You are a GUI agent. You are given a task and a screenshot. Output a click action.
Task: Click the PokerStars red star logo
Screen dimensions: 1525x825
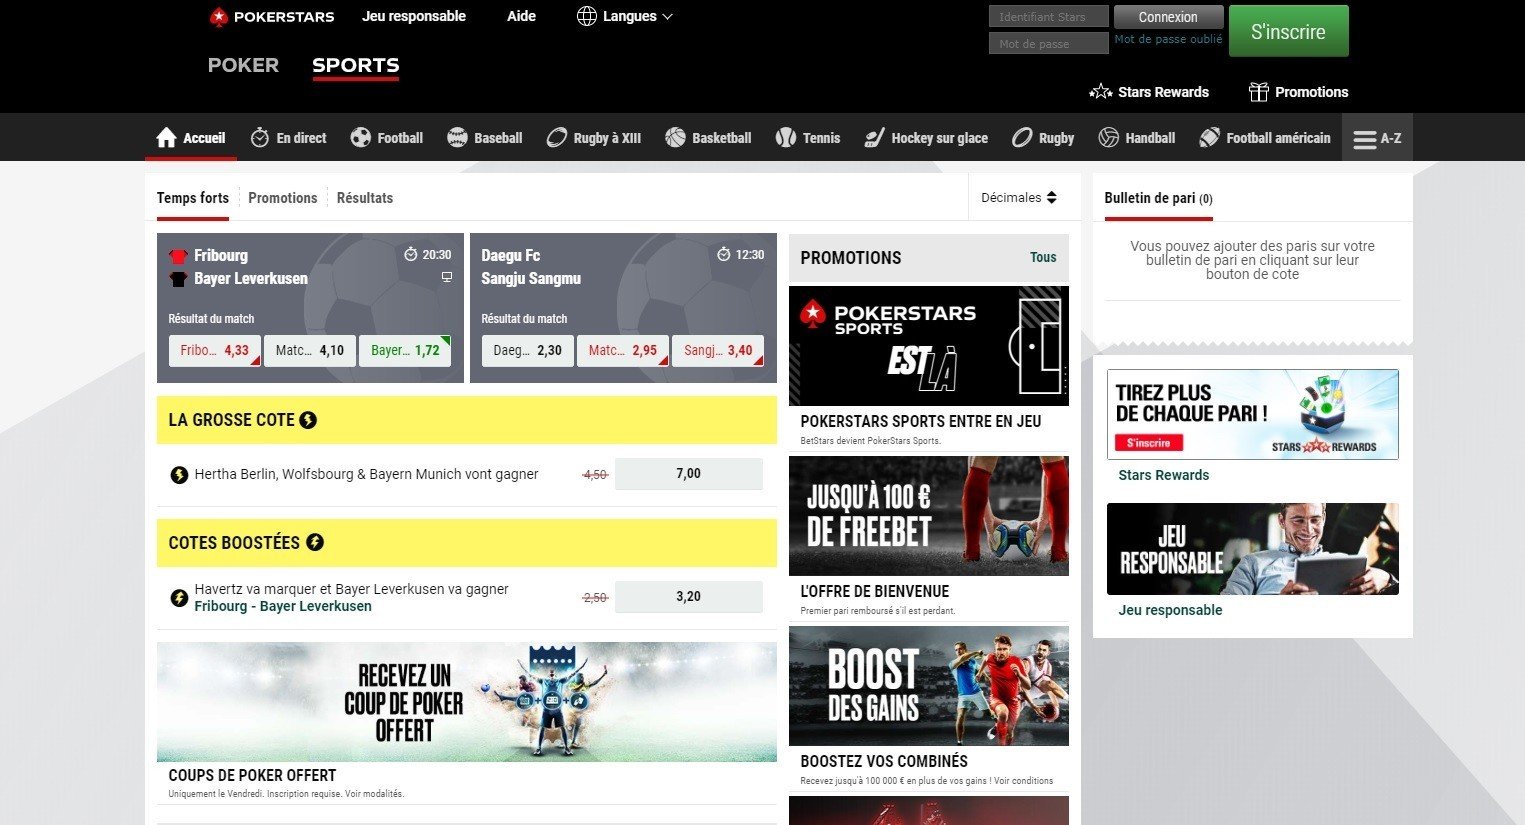[x=219, y=17]
